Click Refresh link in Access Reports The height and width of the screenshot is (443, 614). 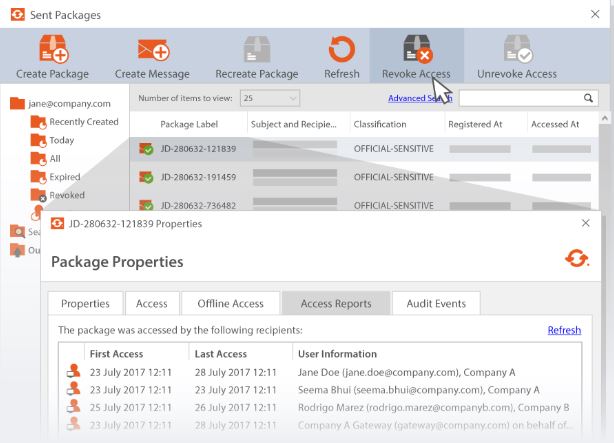tap(564, 330)
